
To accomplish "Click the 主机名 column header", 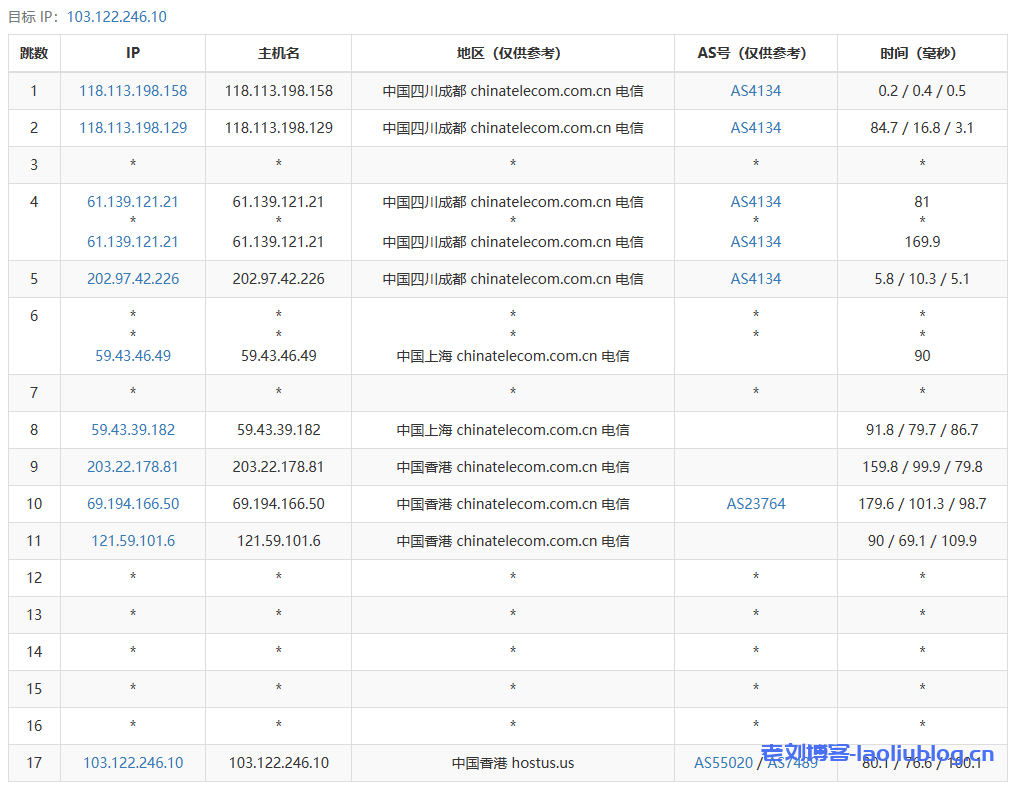I will [x=278, y=54].
